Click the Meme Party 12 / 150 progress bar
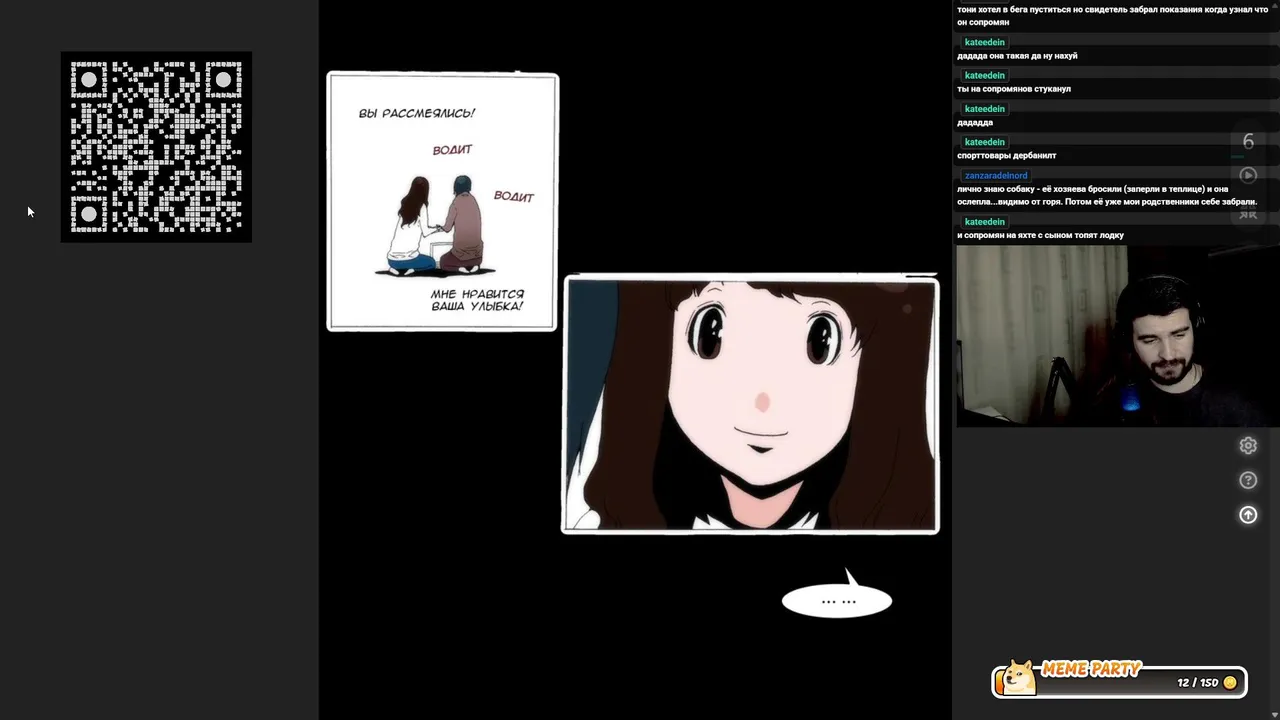 [1119, 682]
